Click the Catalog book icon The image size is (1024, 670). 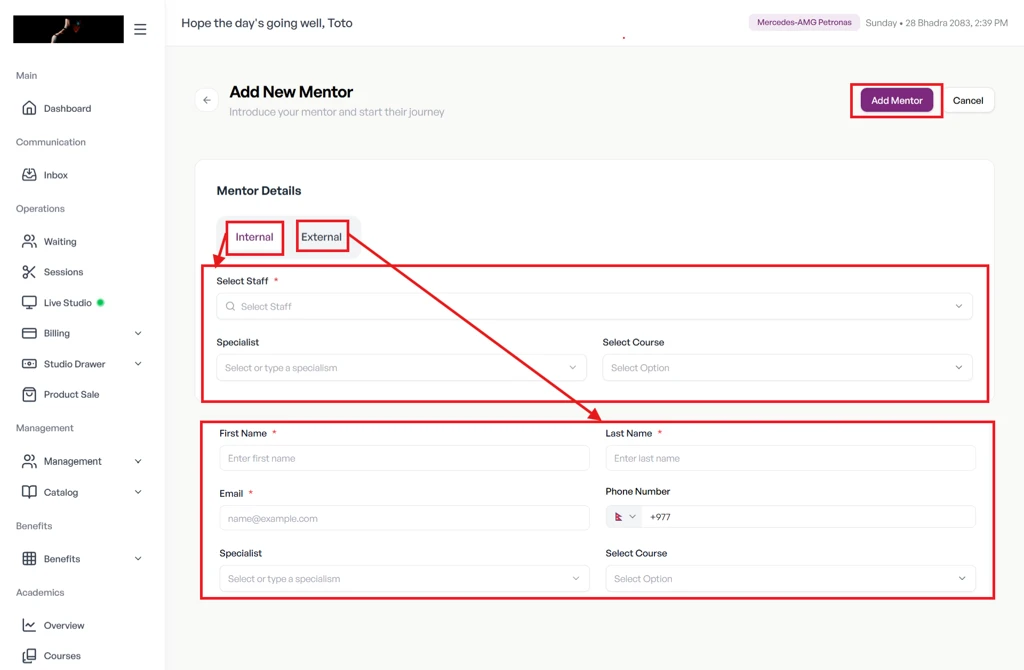(x=29, y=492)
